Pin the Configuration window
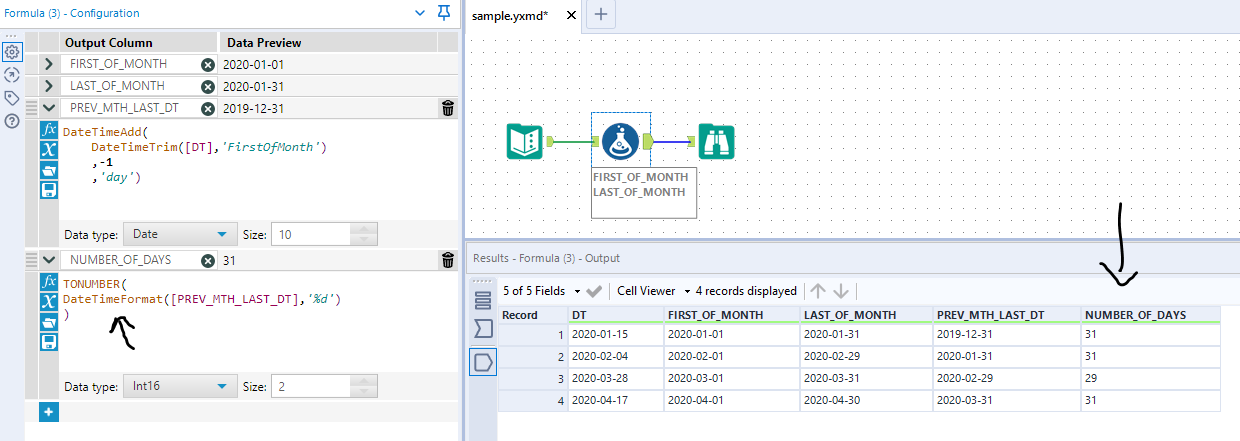This screenshot has width=1240, height=441. tap(444, 13)
